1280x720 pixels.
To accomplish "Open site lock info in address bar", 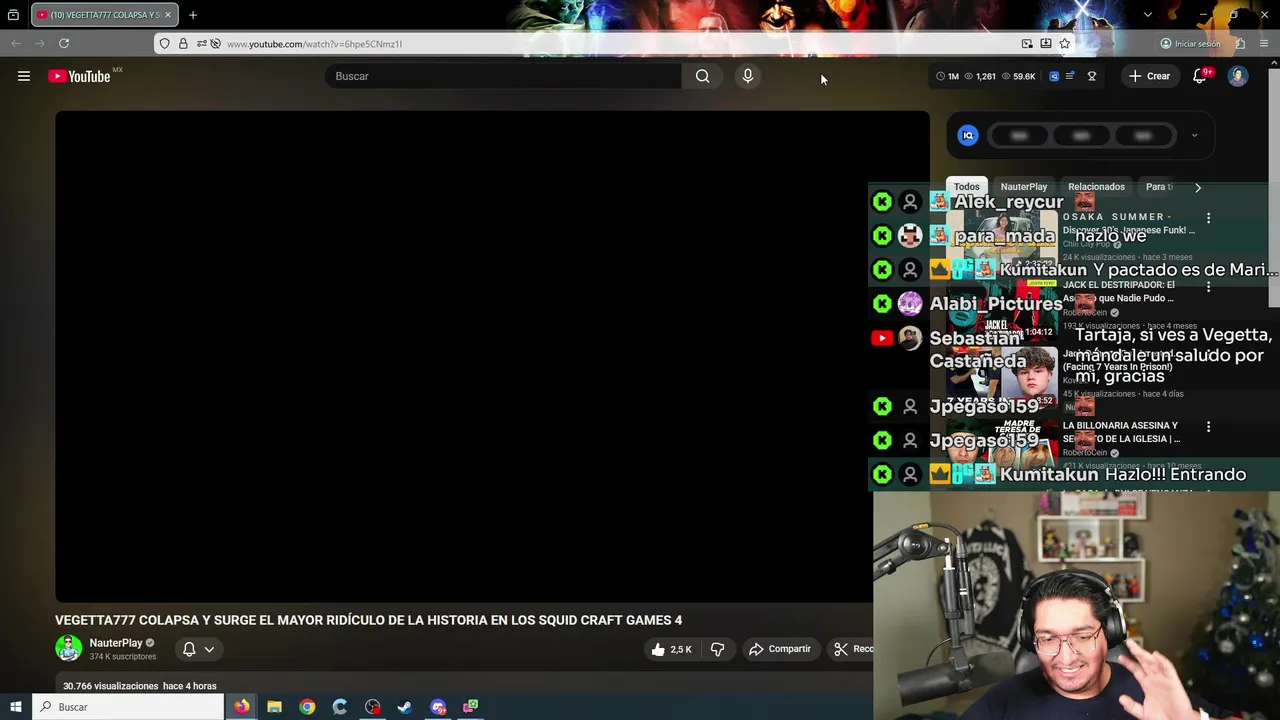I will point(183,44).
